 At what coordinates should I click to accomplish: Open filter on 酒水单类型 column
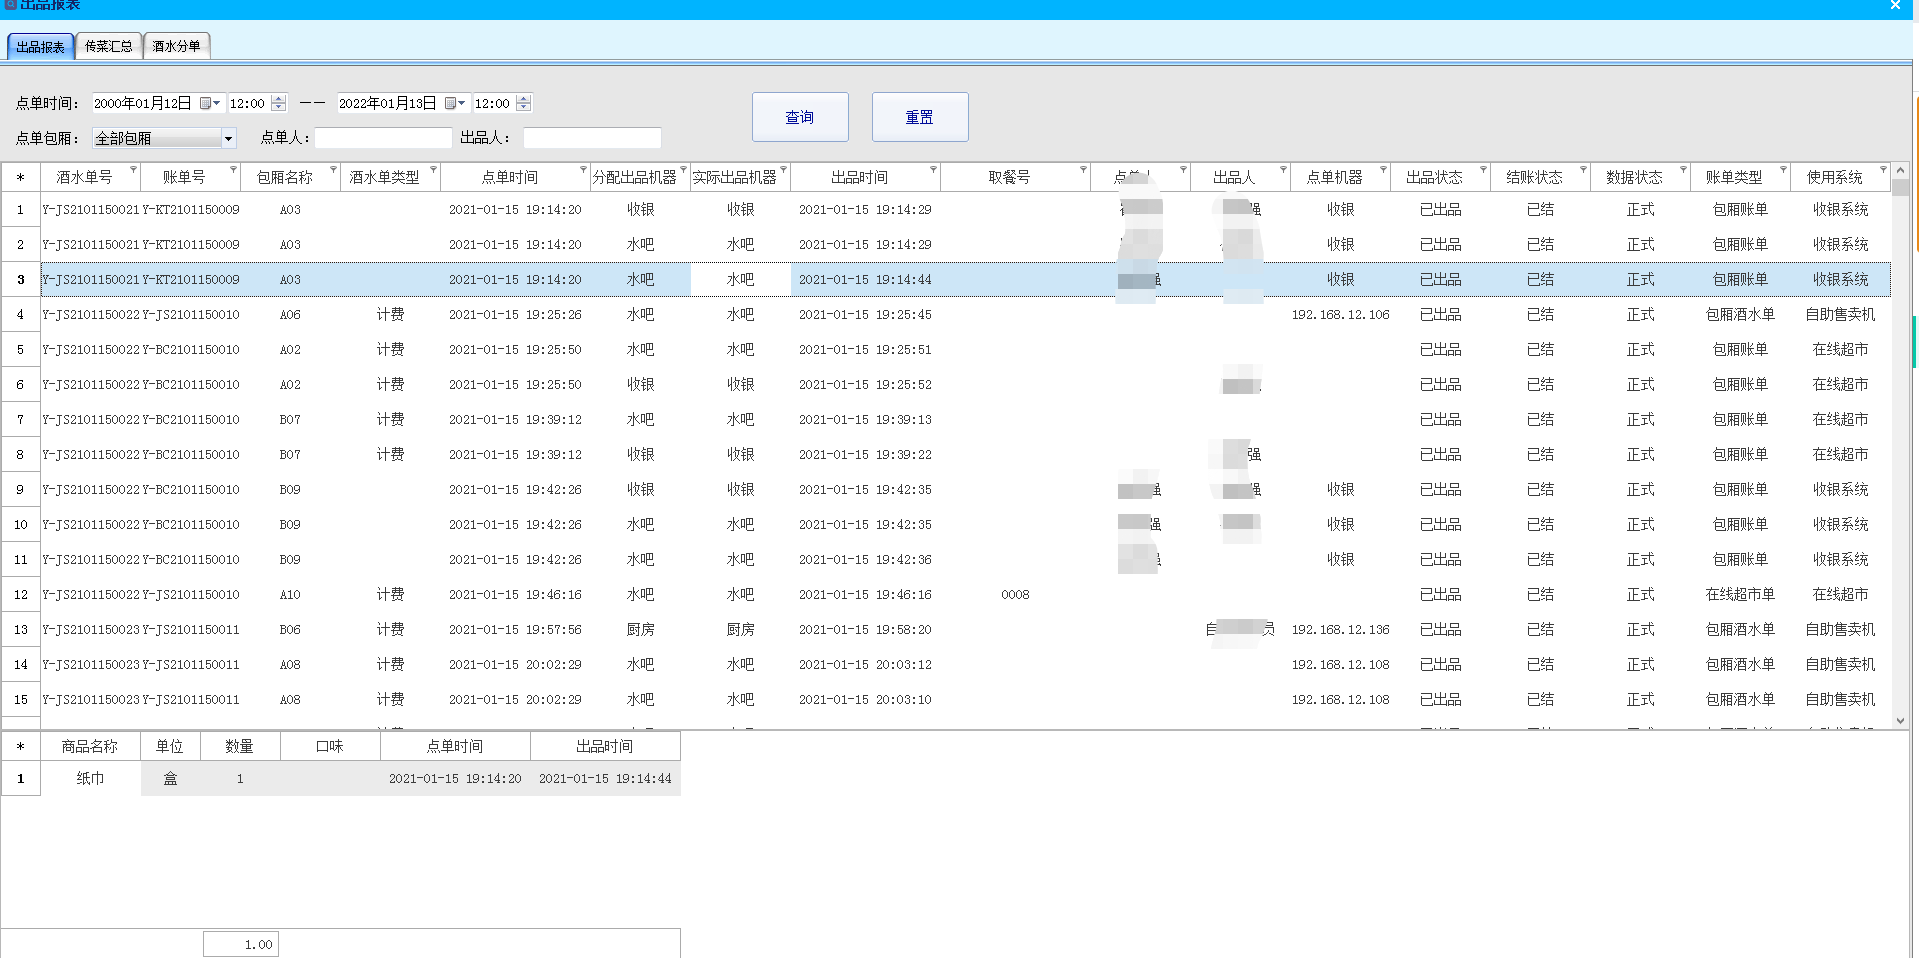(x=433, y=170)
